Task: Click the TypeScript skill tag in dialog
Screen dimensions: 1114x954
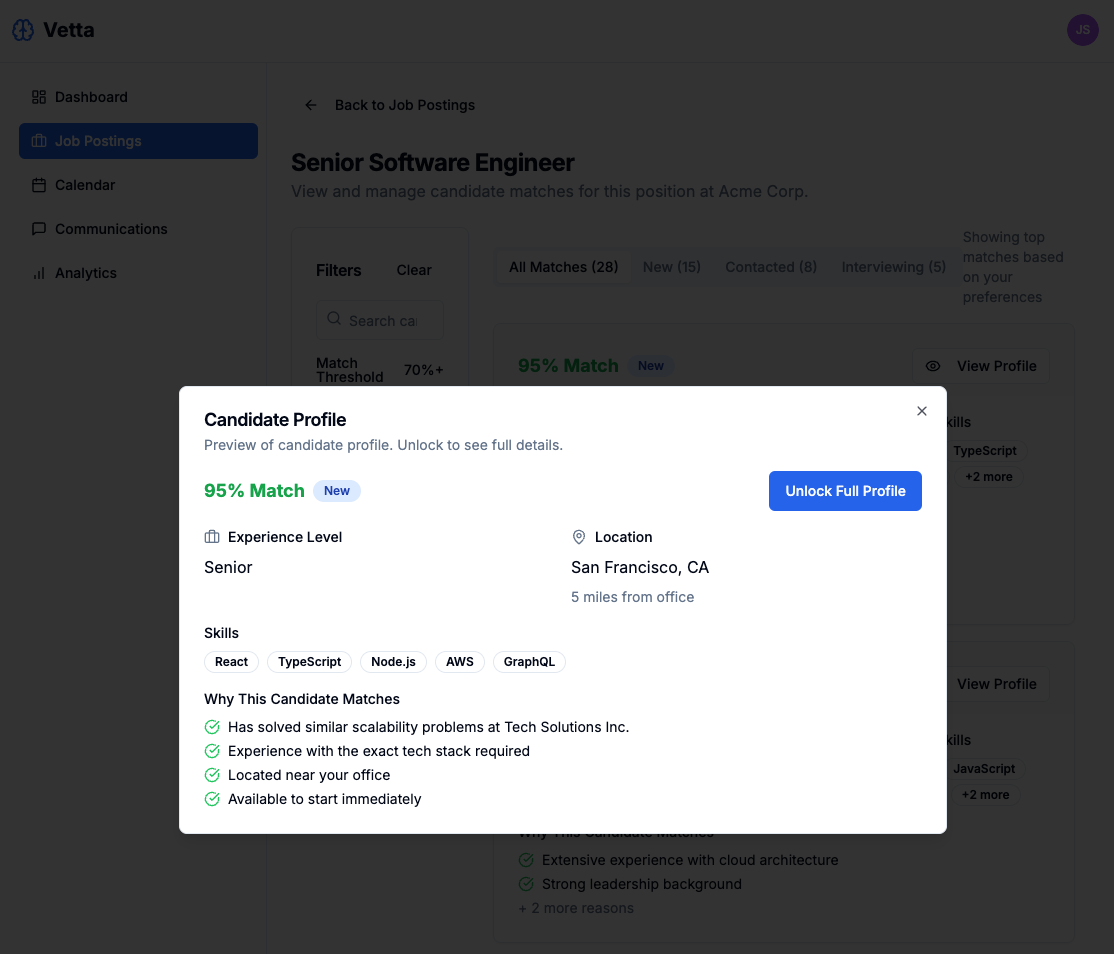Action: [309, 662]
